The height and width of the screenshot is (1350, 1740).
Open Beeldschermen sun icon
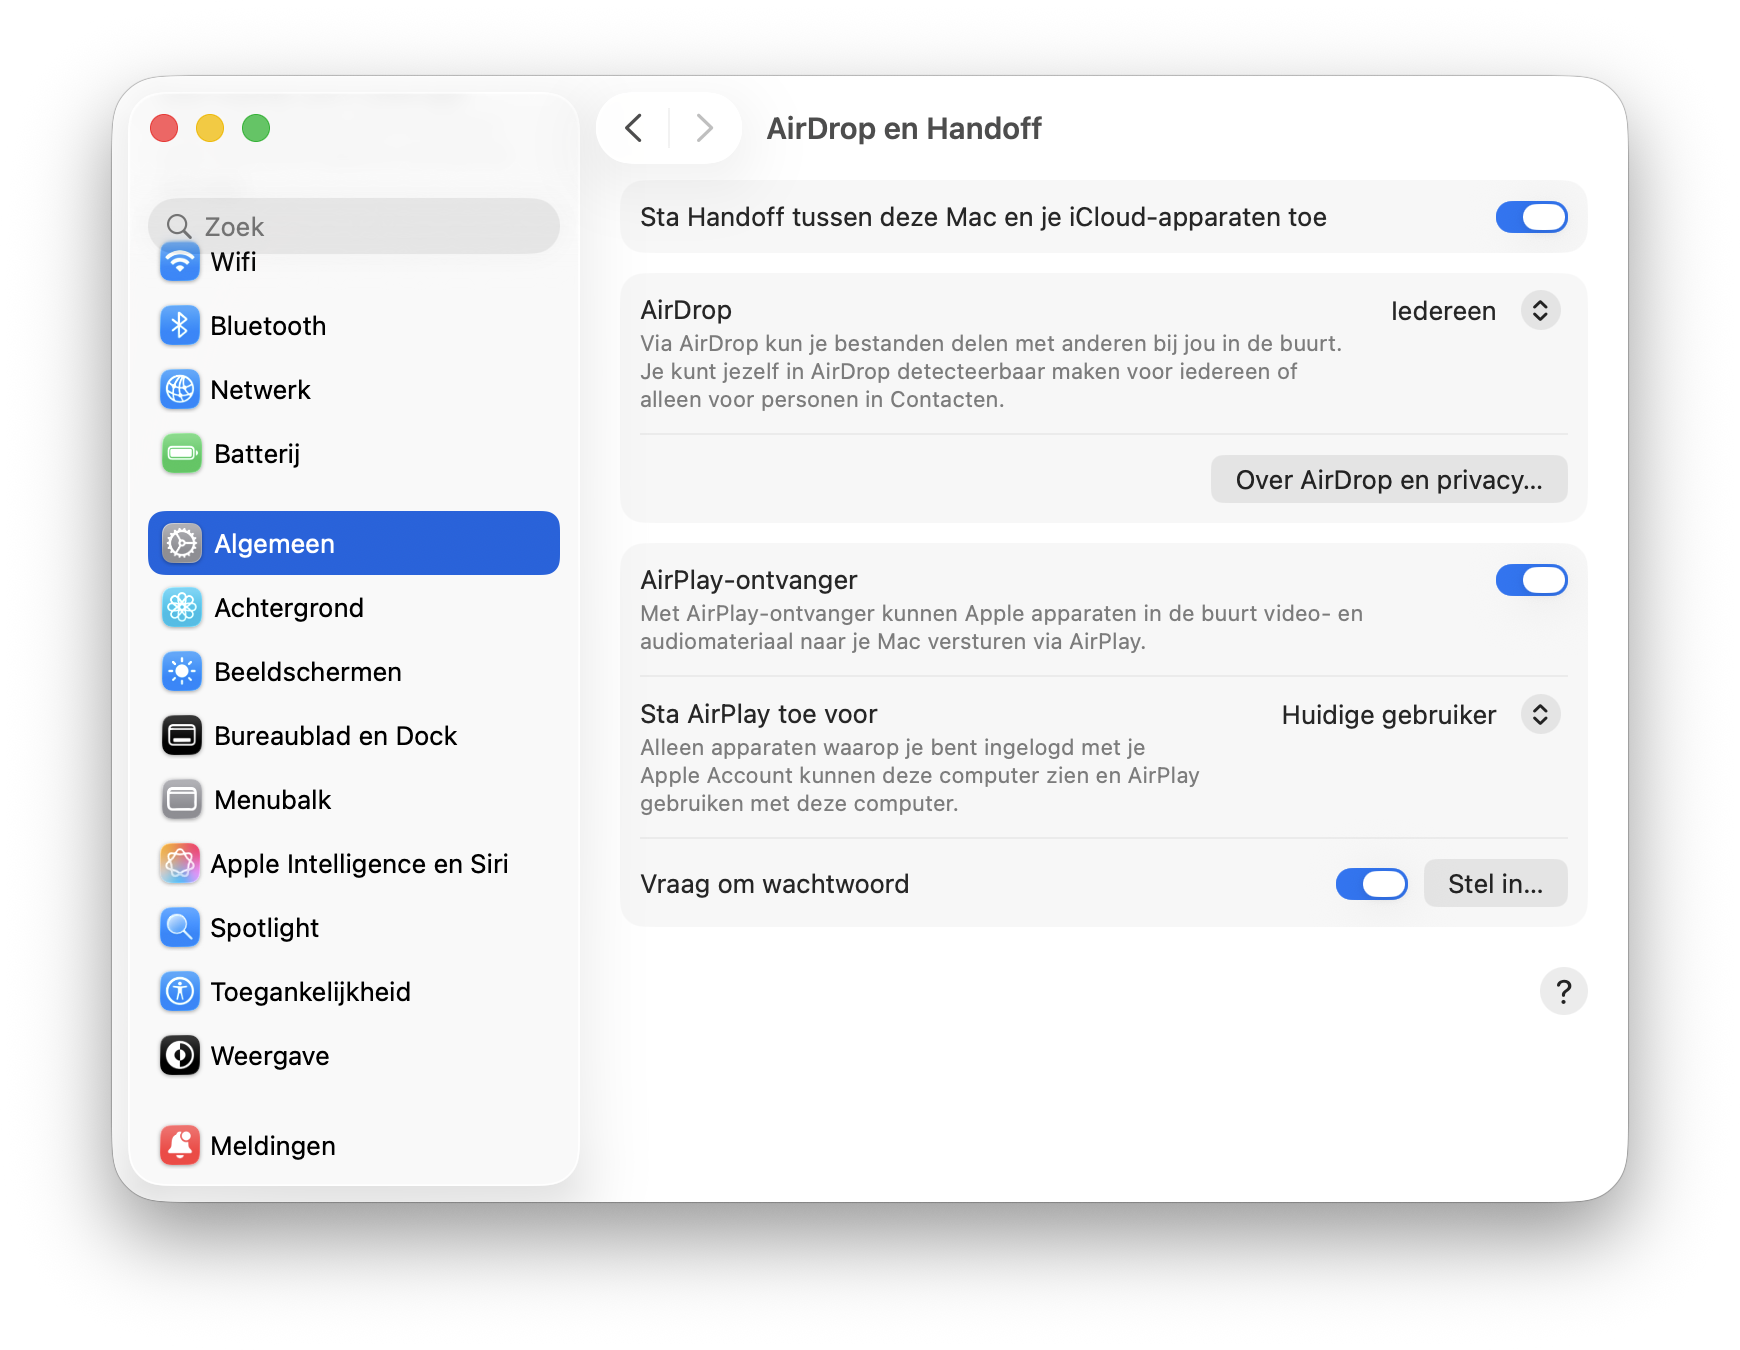point(182,672)
